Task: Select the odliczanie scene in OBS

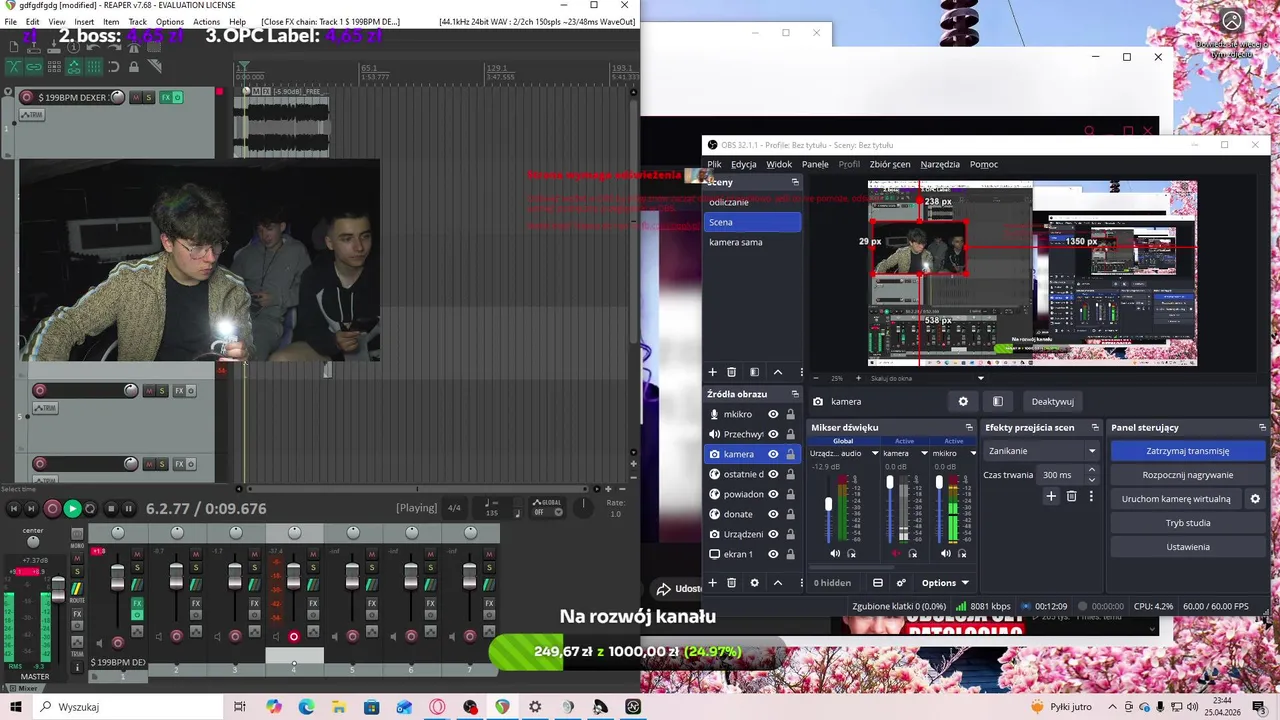Action: click(752, 202)
